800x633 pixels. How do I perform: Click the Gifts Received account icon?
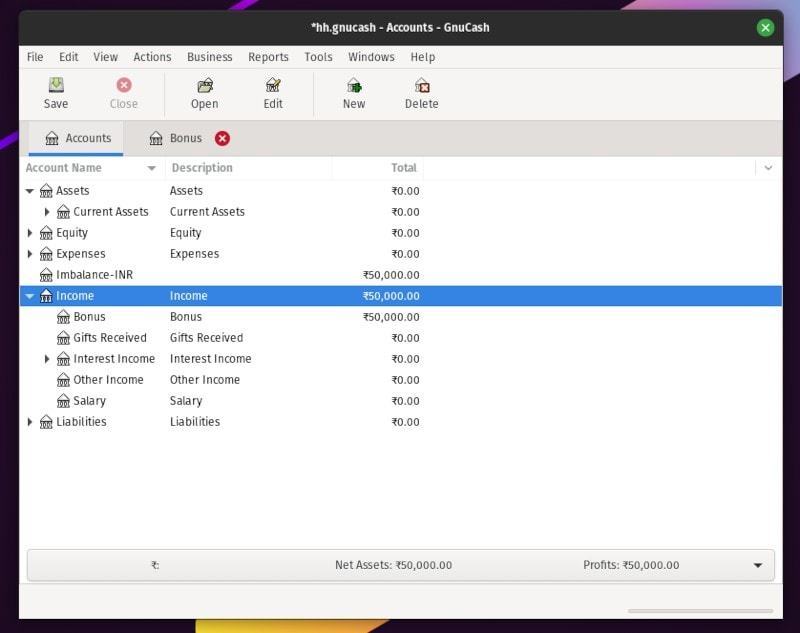63,338
